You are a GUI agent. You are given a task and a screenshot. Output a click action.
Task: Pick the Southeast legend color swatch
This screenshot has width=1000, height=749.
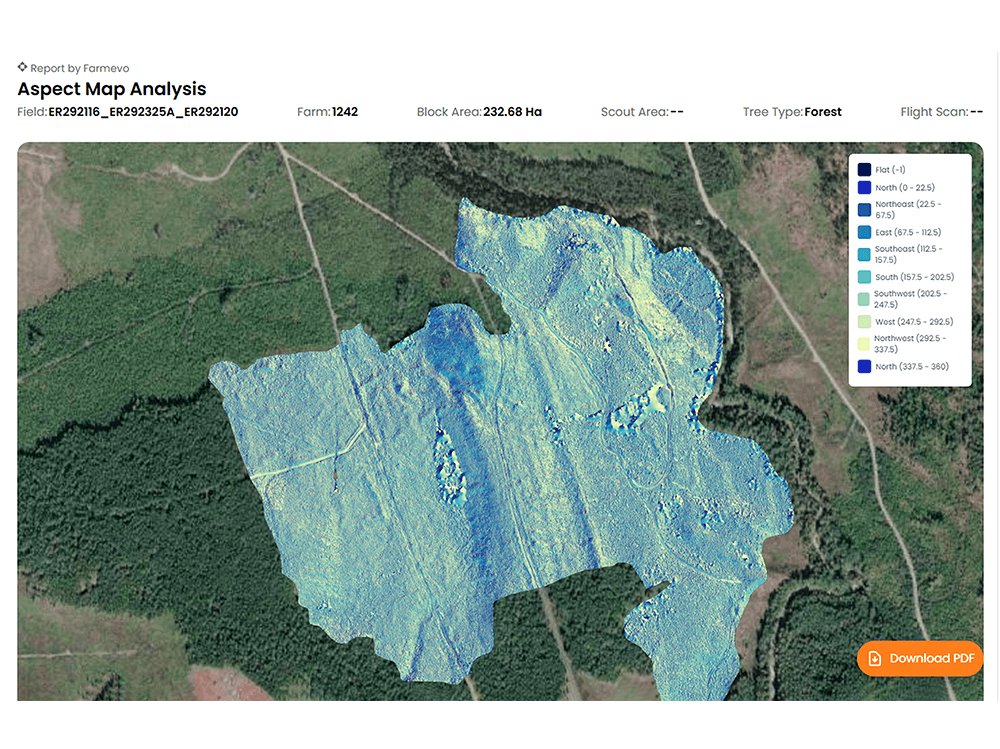click(864, 254)
